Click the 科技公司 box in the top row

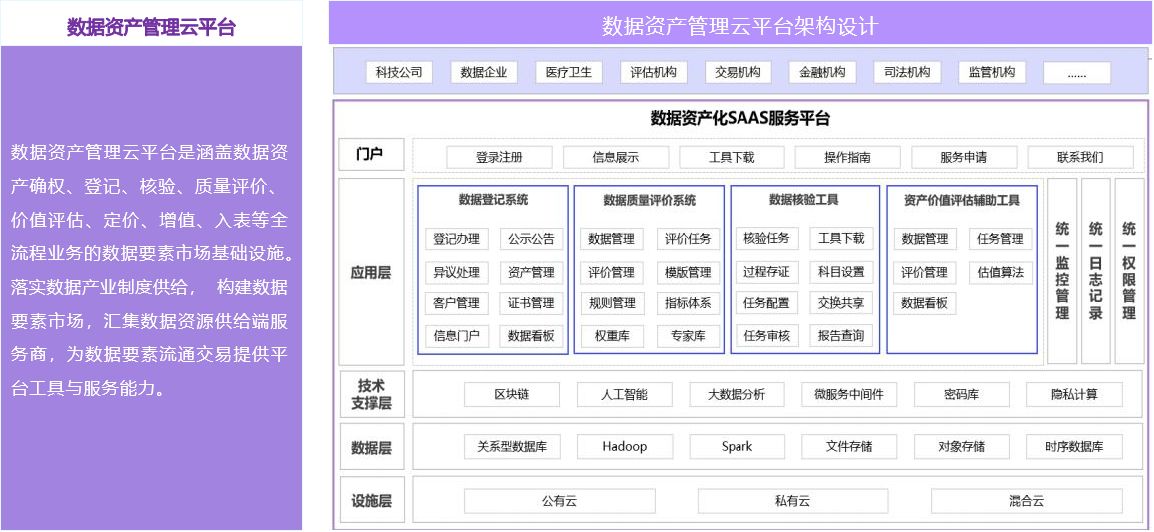point(399,72)
